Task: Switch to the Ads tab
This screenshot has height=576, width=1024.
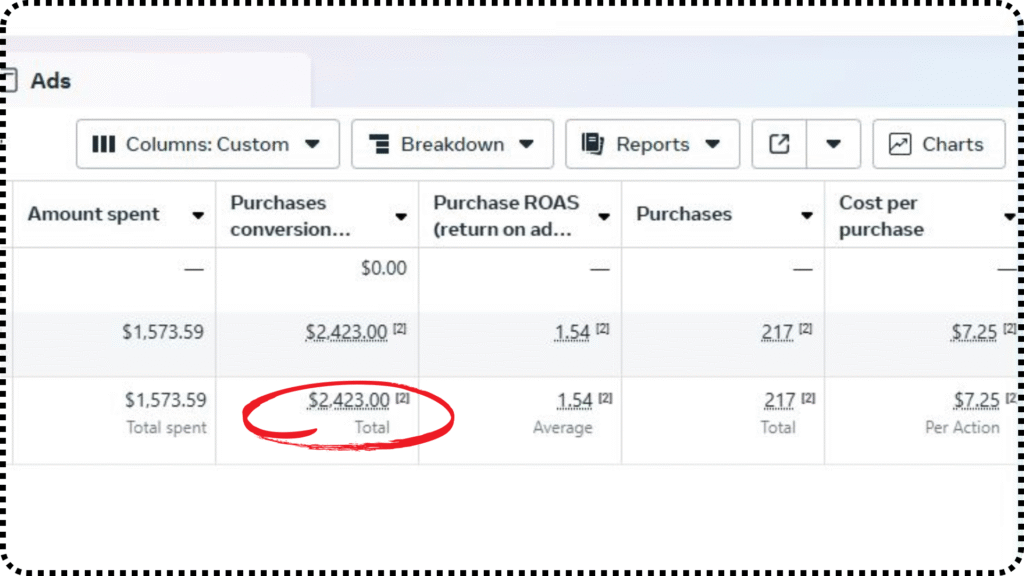Action: click(x=50, y=81)
